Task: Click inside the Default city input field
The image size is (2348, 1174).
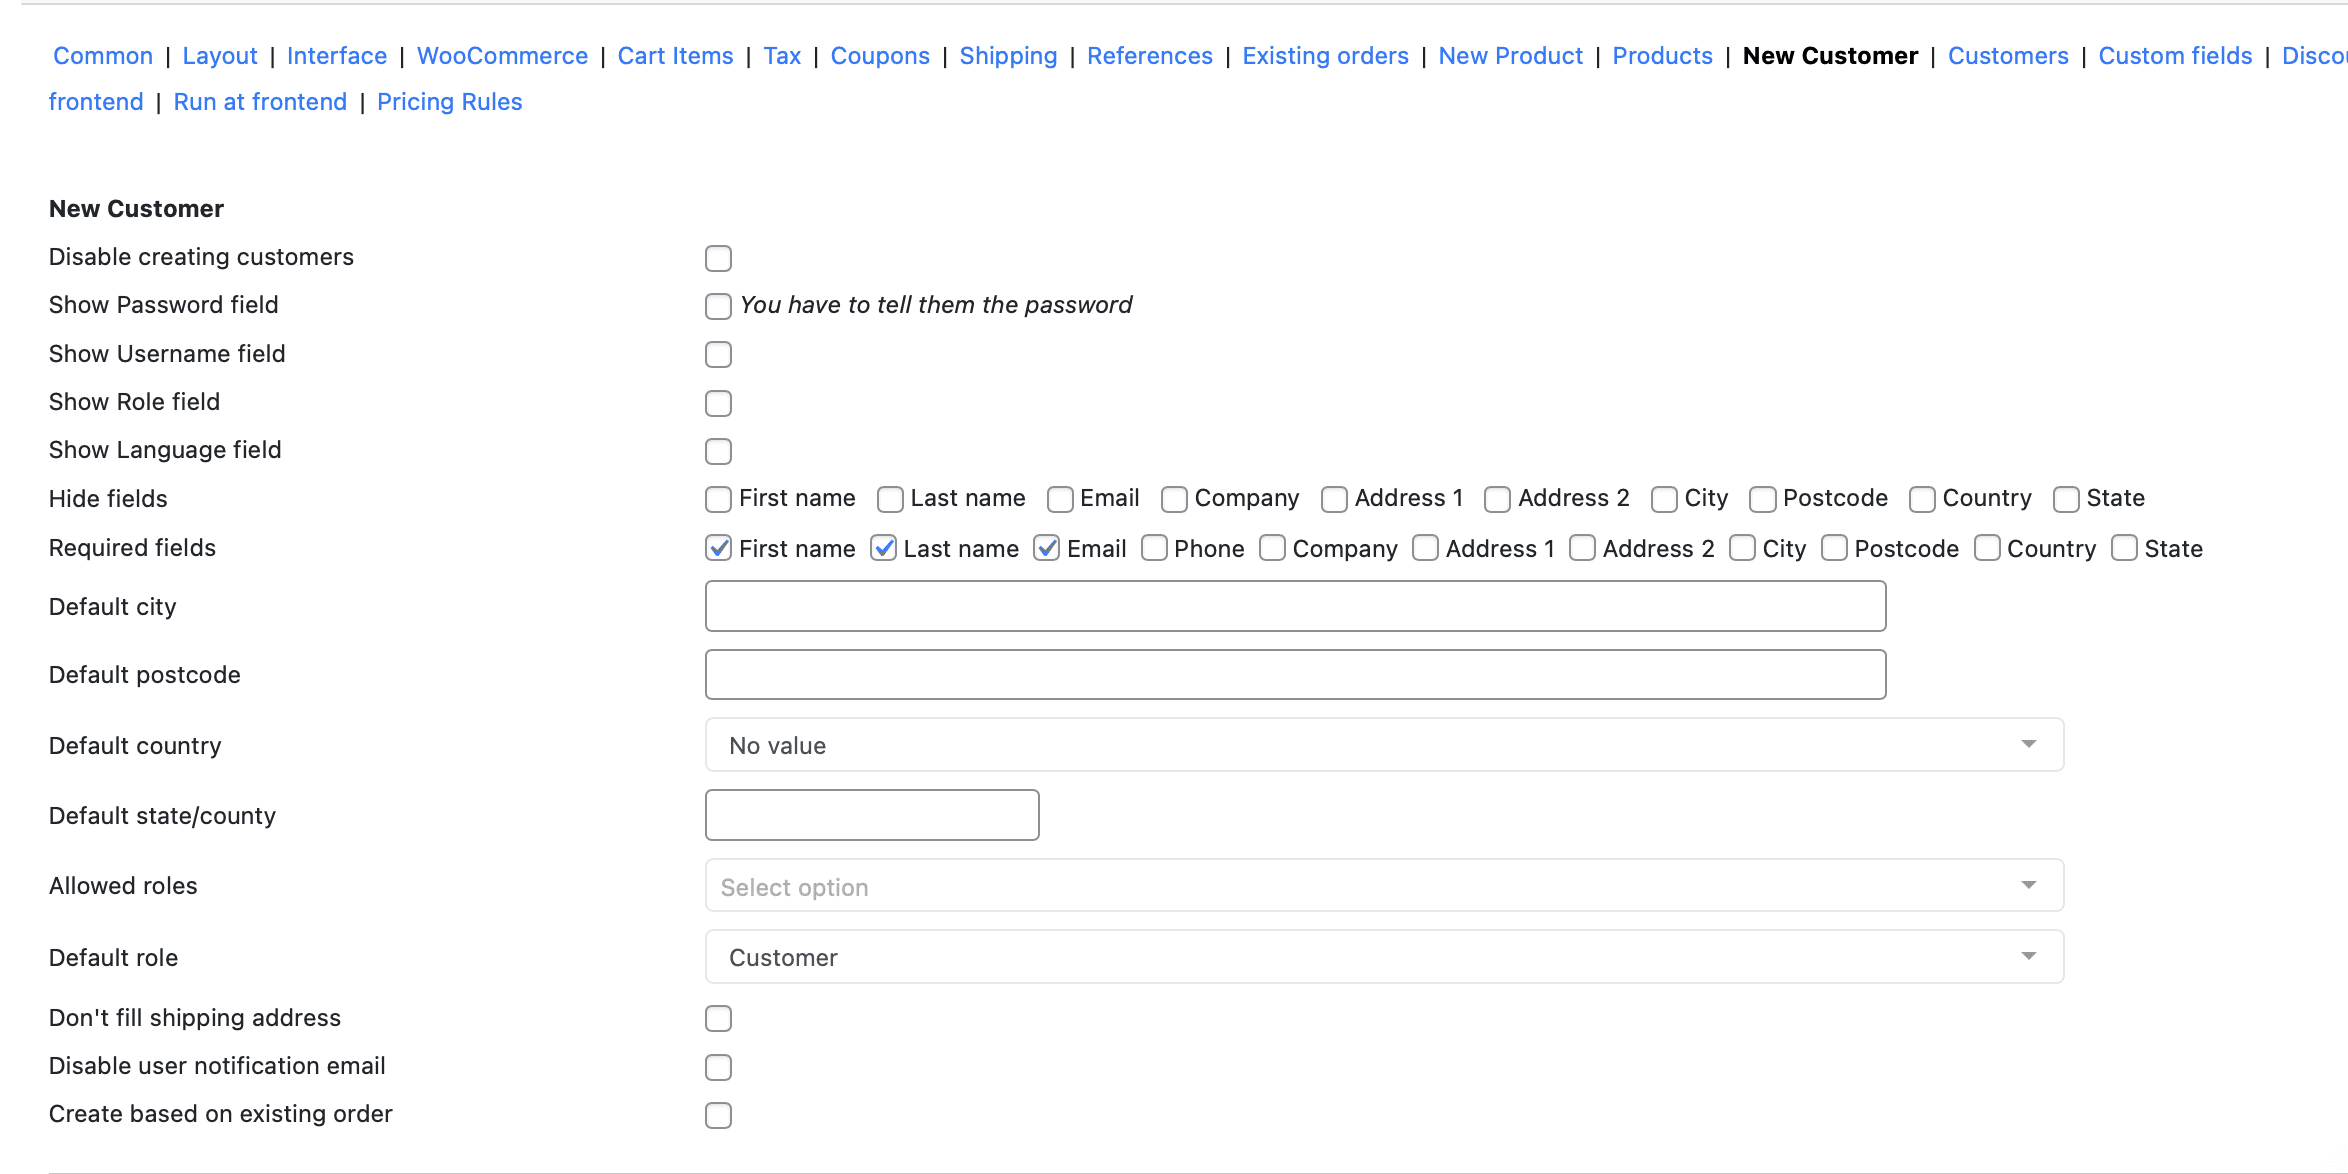Action: click(x=1295, y=606)
